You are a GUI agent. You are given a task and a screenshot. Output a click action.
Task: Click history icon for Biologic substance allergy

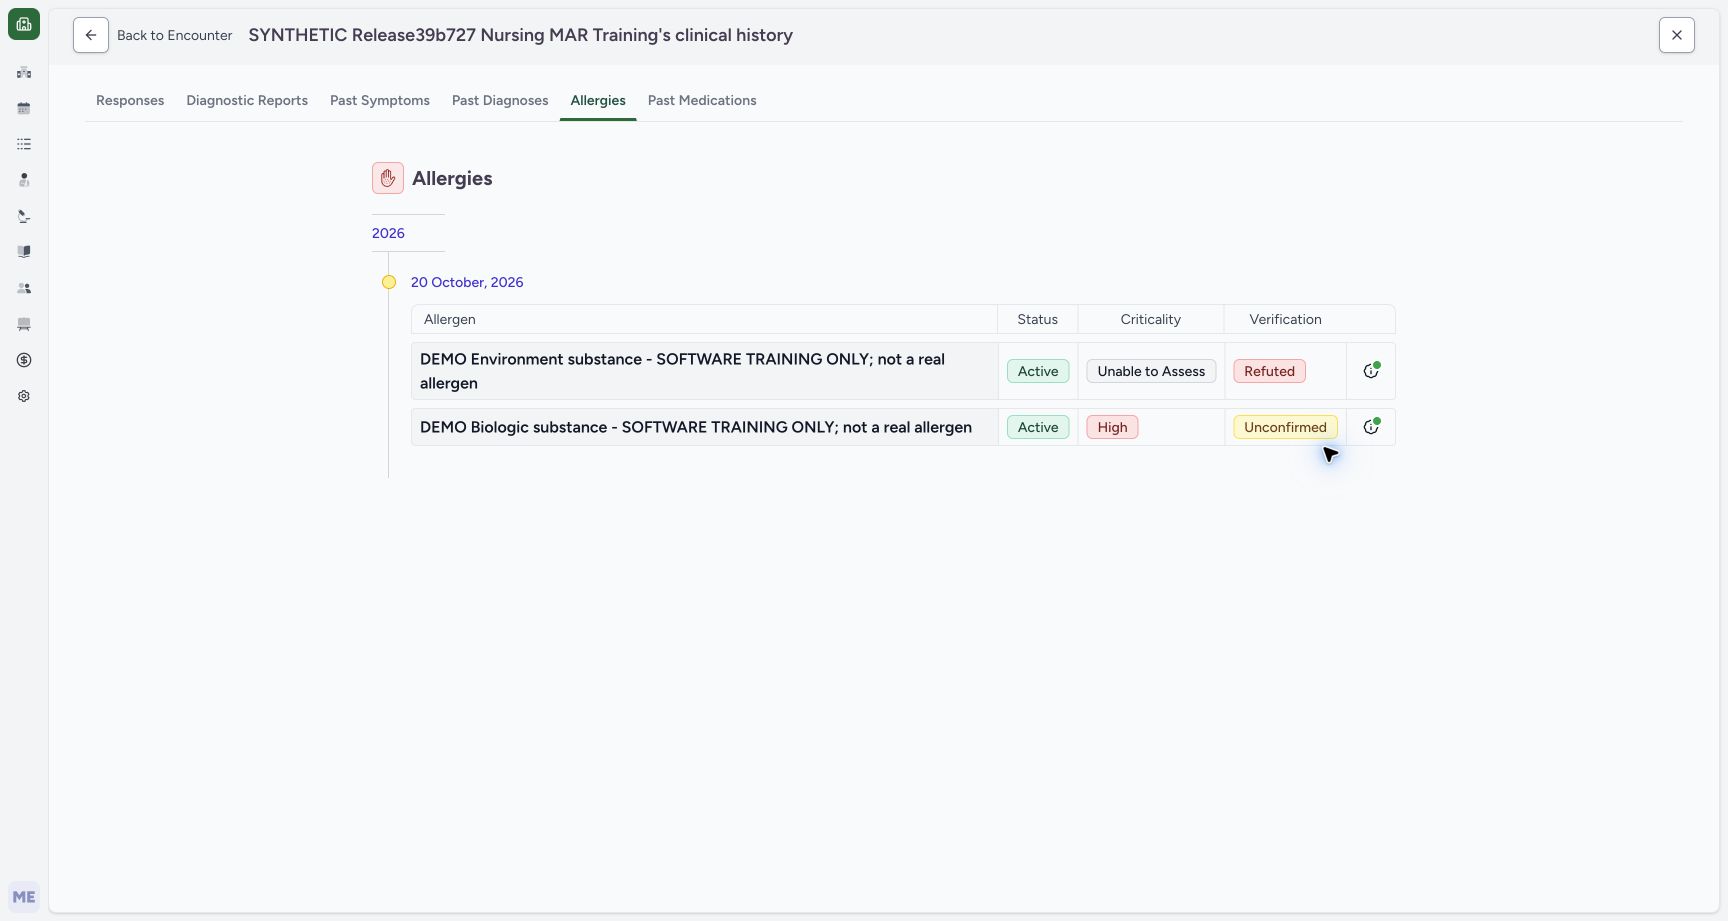(x=1371, y=427)
